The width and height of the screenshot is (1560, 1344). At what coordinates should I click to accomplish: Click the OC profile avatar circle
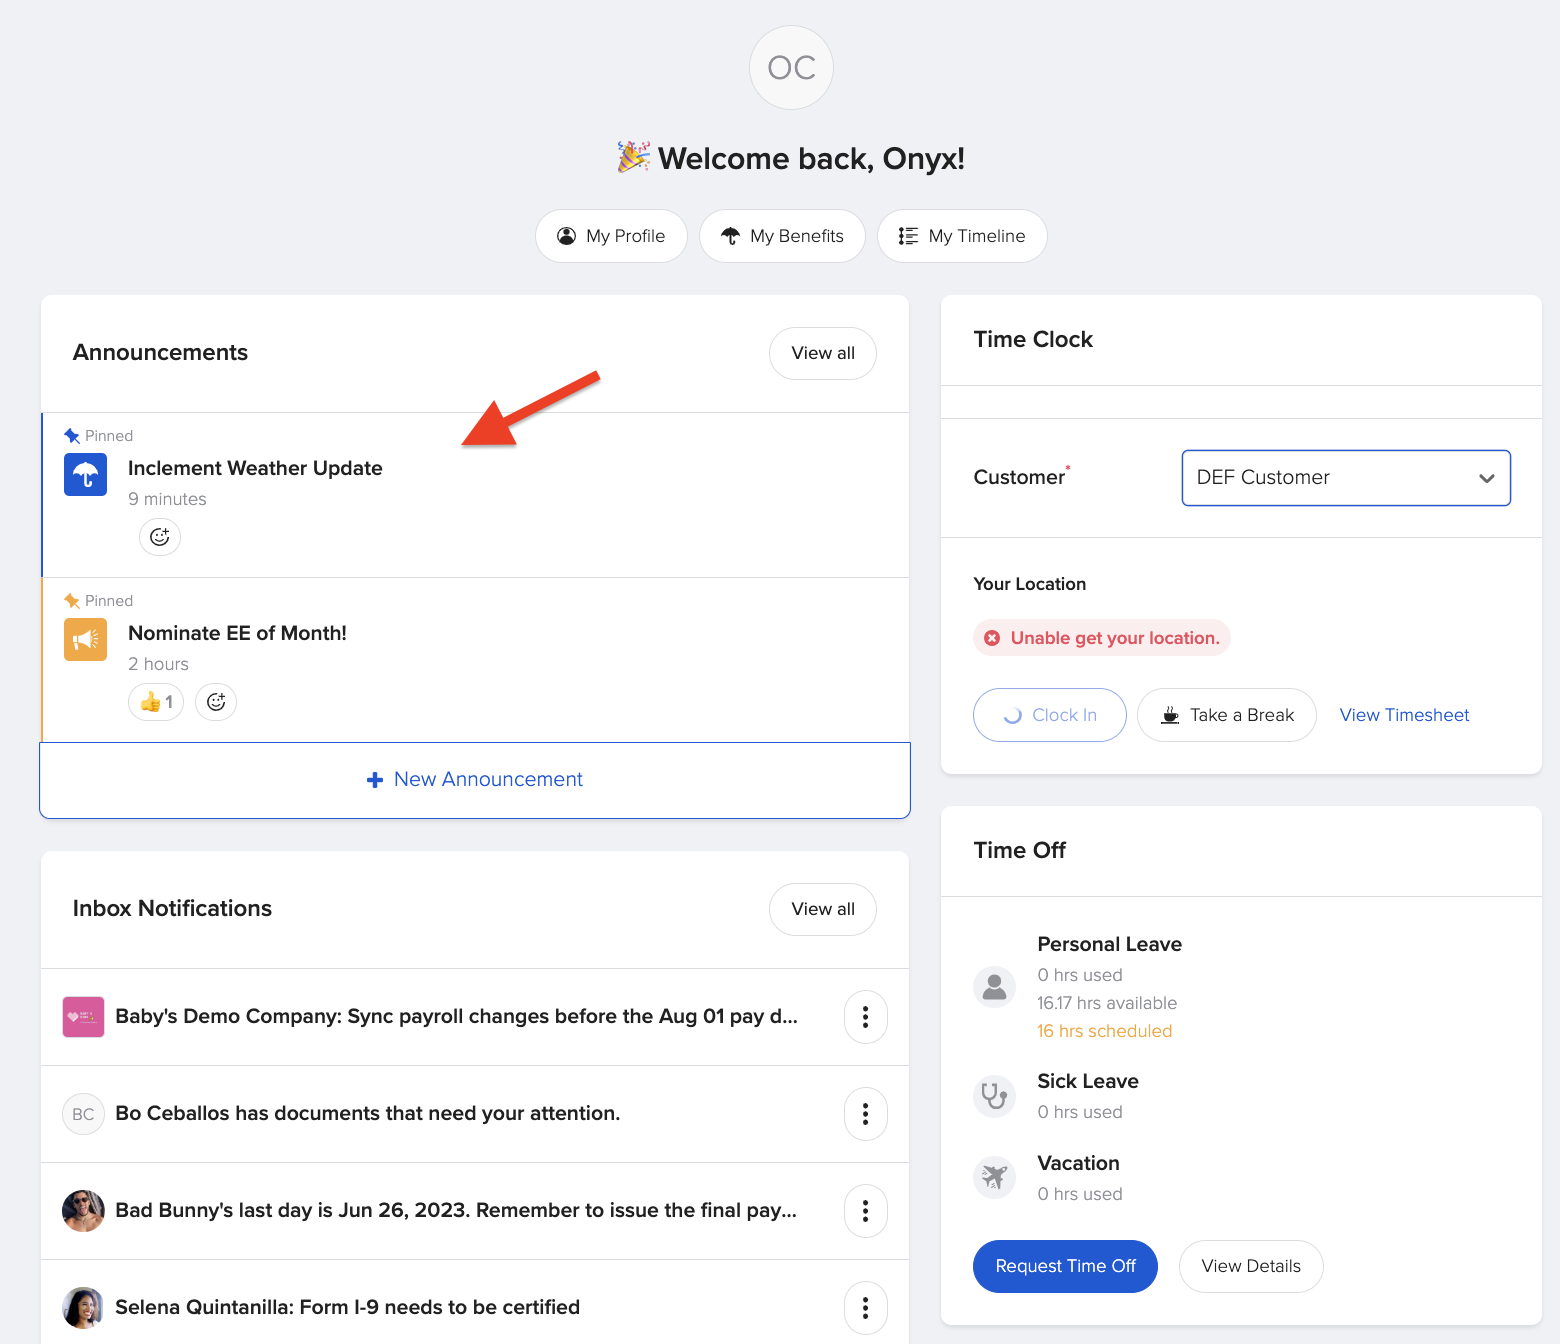pyautogui.click(x=791, y=67)
